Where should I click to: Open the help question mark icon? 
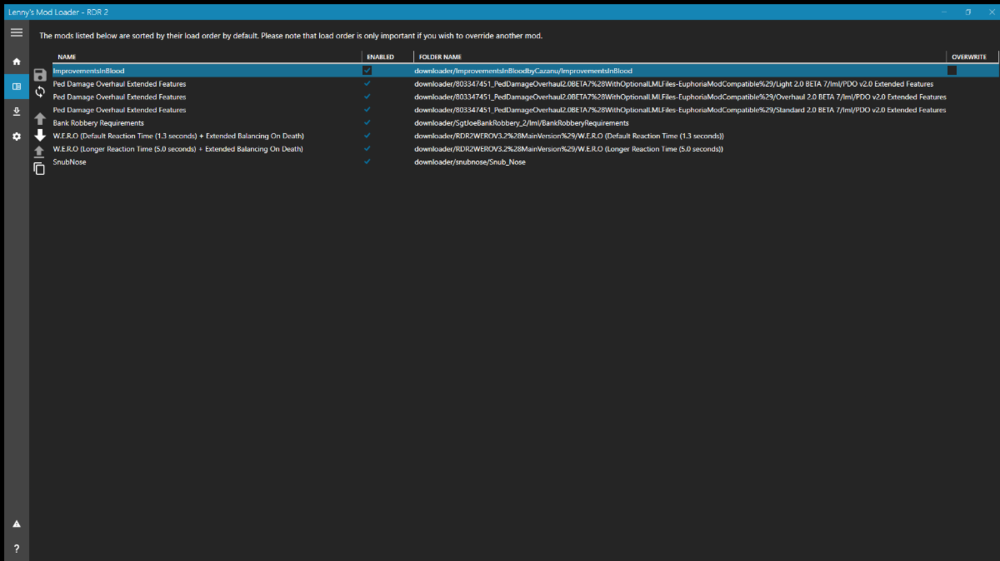16,548
